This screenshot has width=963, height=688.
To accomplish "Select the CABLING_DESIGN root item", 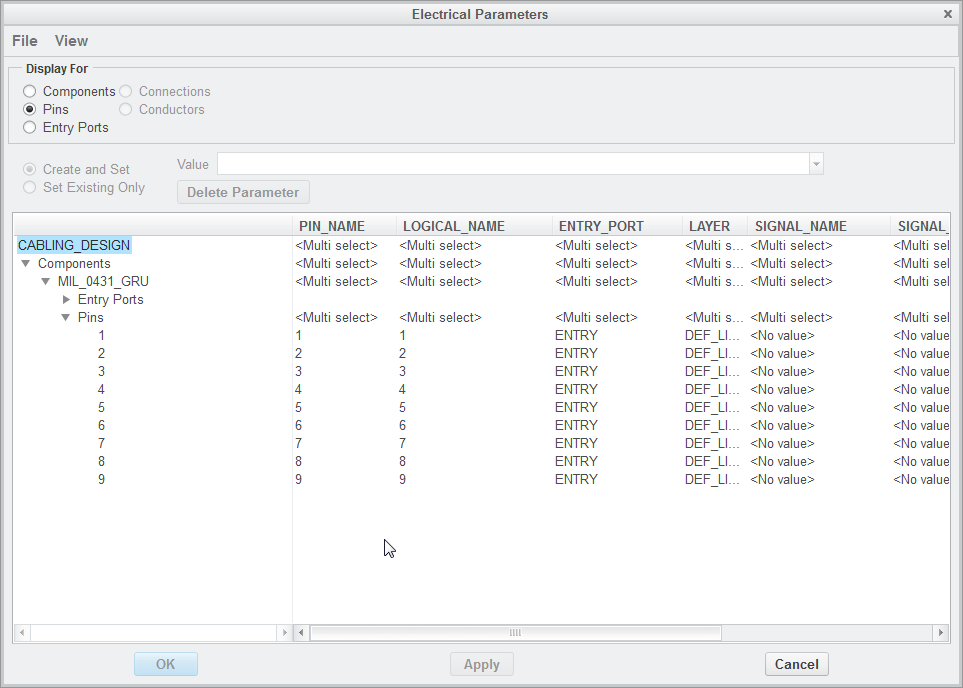I will click(74, 245).
